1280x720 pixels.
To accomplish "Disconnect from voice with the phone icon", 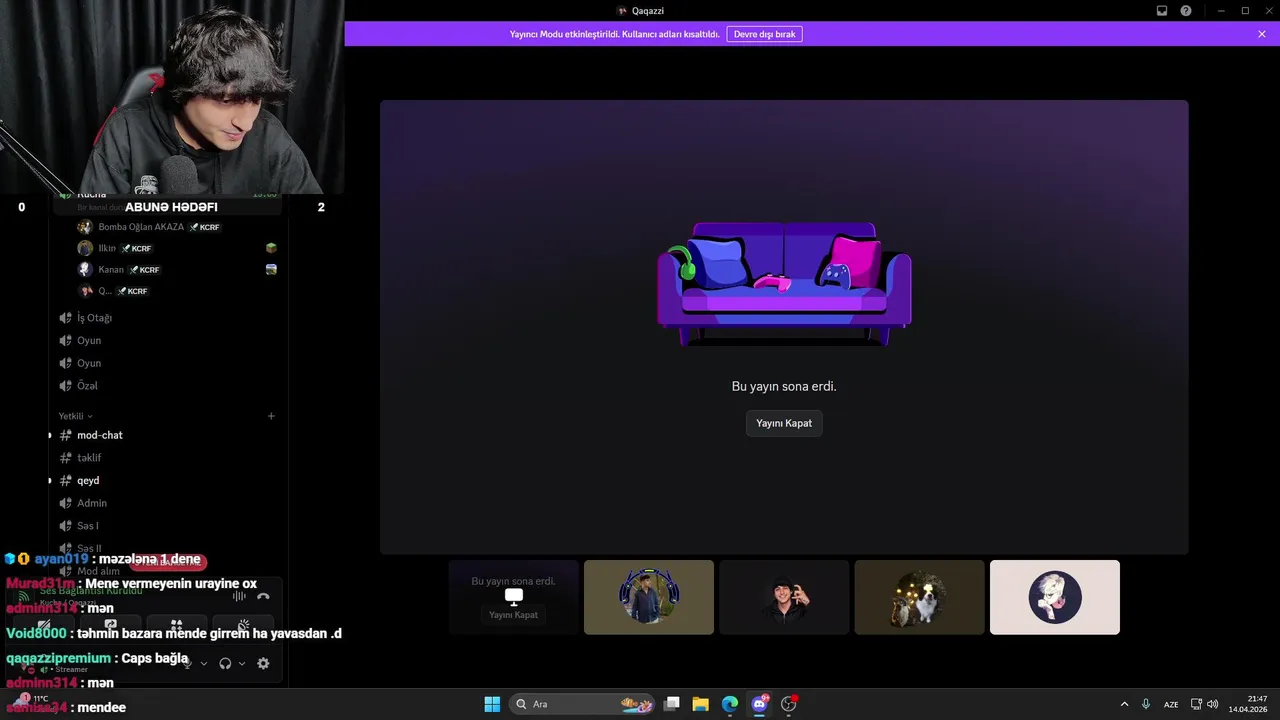I will coord(263,596).
